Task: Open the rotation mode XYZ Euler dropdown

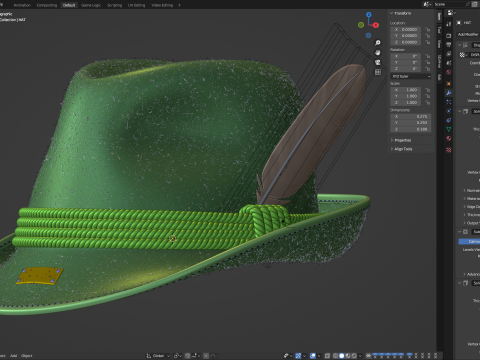Action: (x=411, y=76)
